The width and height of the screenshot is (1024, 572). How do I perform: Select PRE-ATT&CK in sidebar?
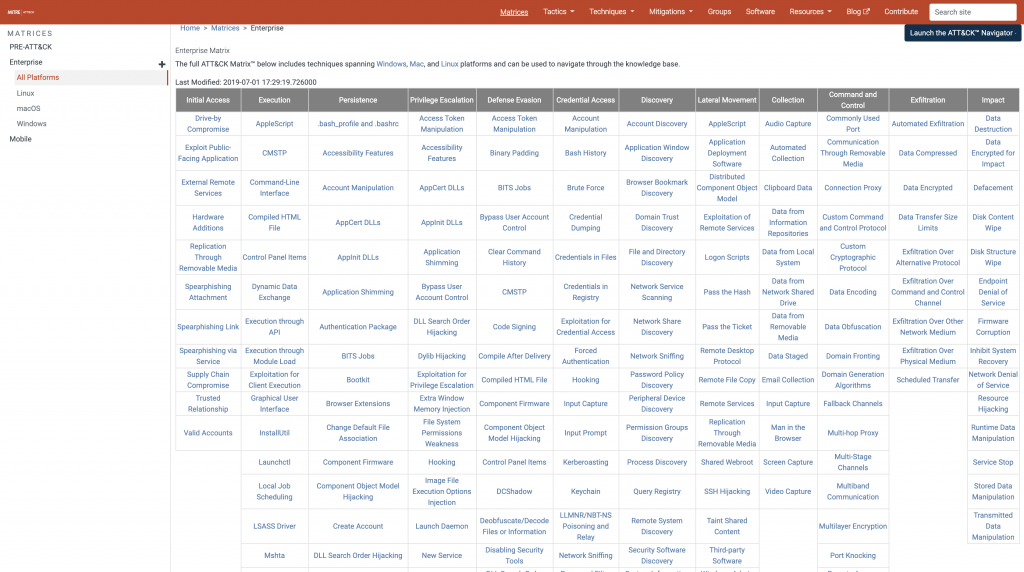click(31, 47)
